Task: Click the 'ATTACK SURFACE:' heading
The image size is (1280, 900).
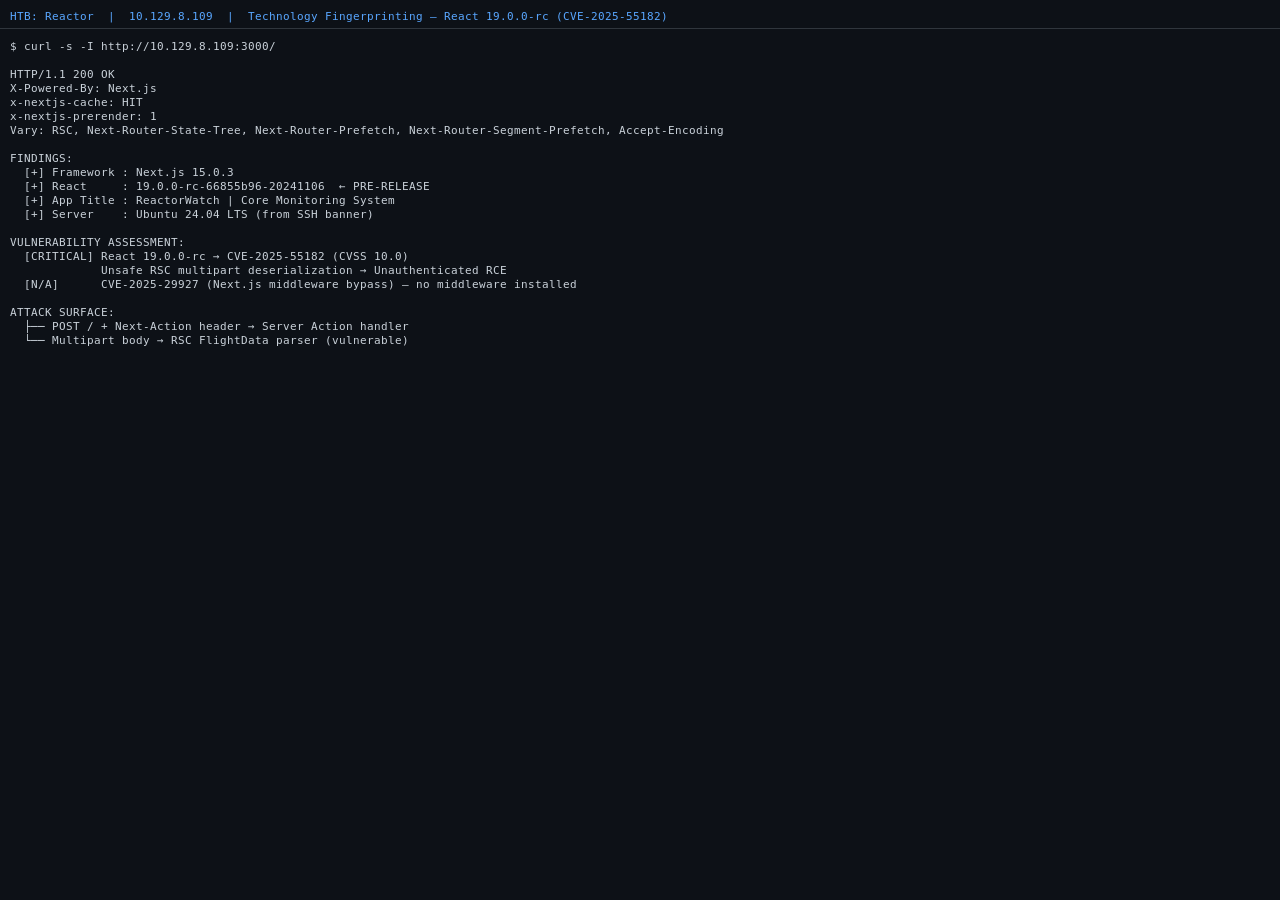Action: [62, 312]
